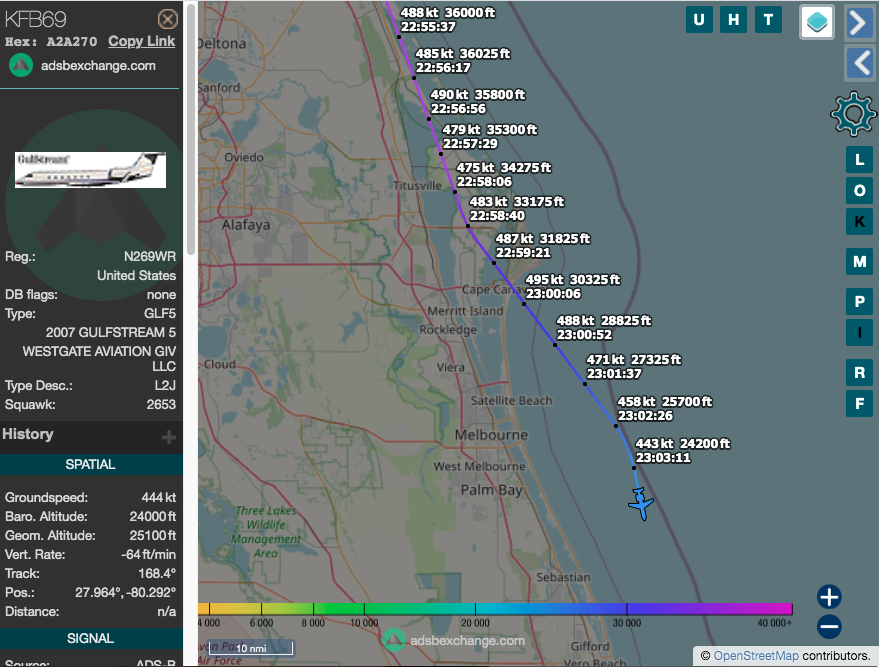Click the 443 kt 24200 ft track label
Viewport: 879px width, 667px height.
(682, 451)
